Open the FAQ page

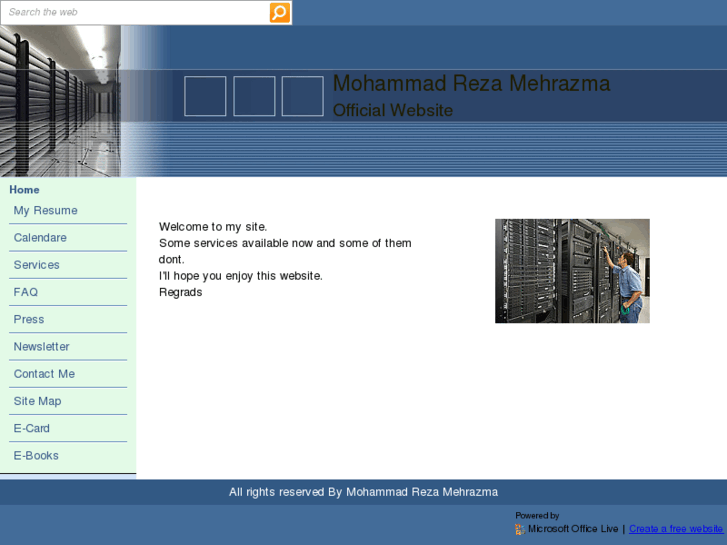point(26,292)
